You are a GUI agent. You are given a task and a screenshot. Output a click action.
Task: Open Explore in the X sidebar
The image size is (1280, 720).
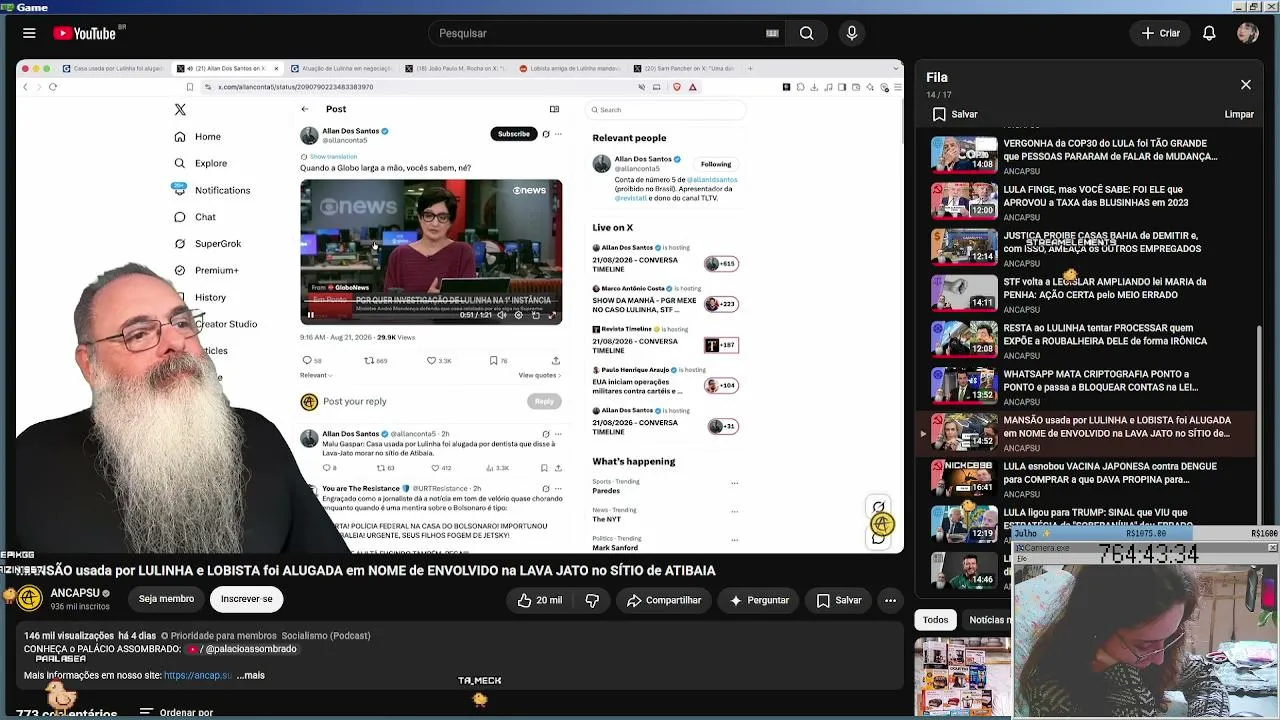tap(201, 163)
